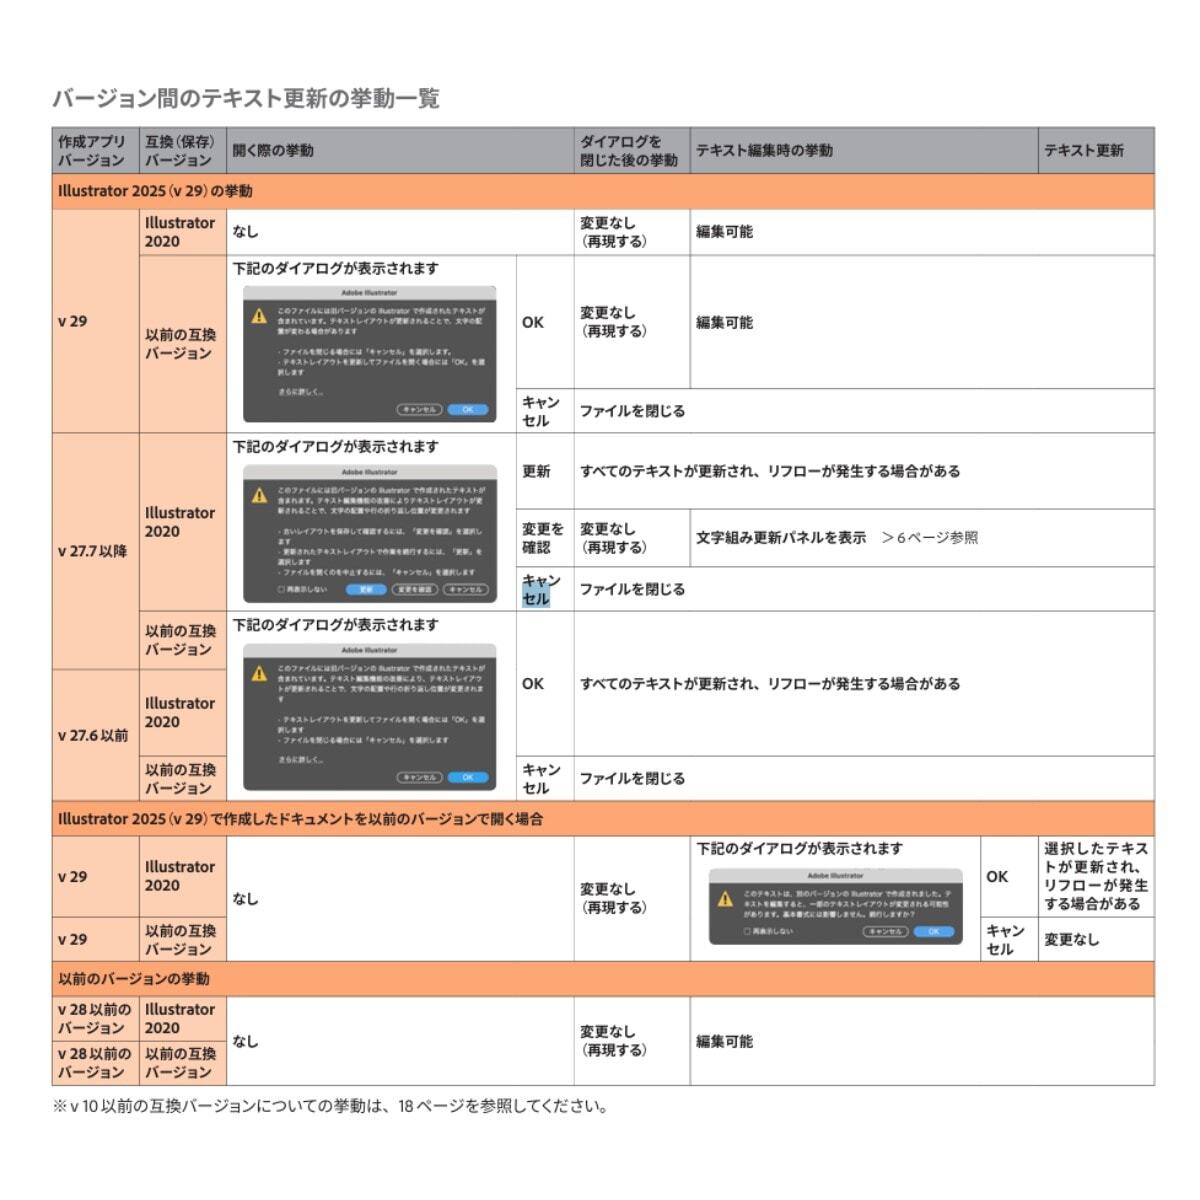This screenshot has width=1200, height=1200.
Task: Click OK in the テキスト編集時の挙動 dialog
Action: pos(934,931)
